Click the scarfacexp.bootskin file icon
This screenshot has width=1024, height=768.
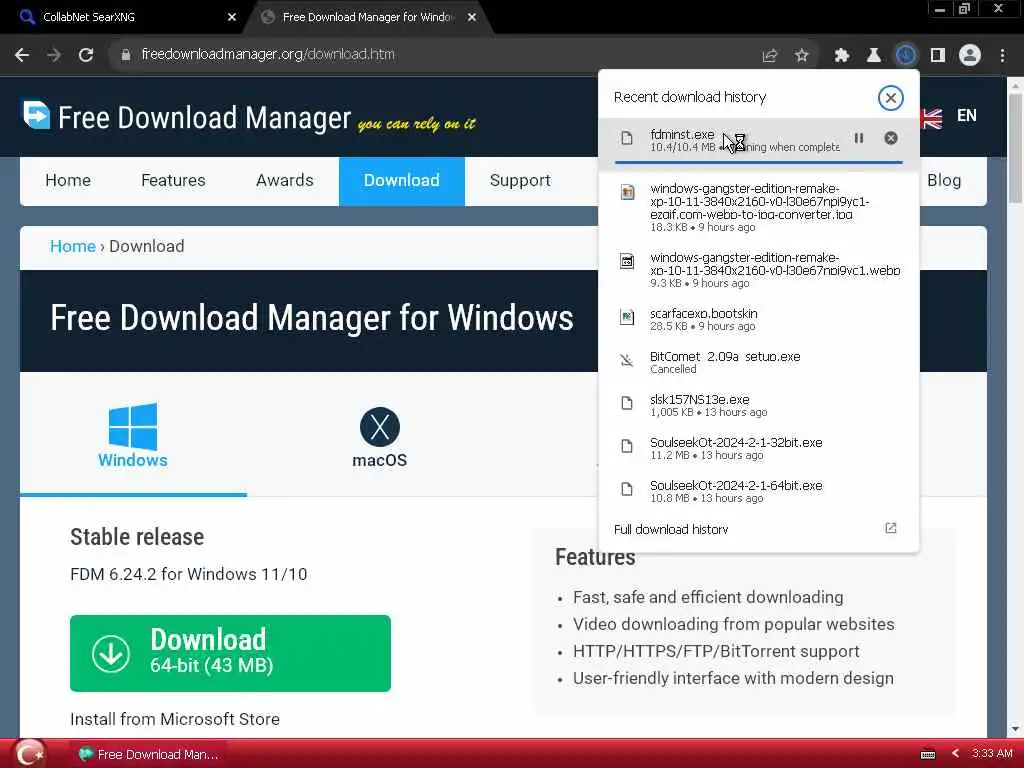(x=627, y=317)
